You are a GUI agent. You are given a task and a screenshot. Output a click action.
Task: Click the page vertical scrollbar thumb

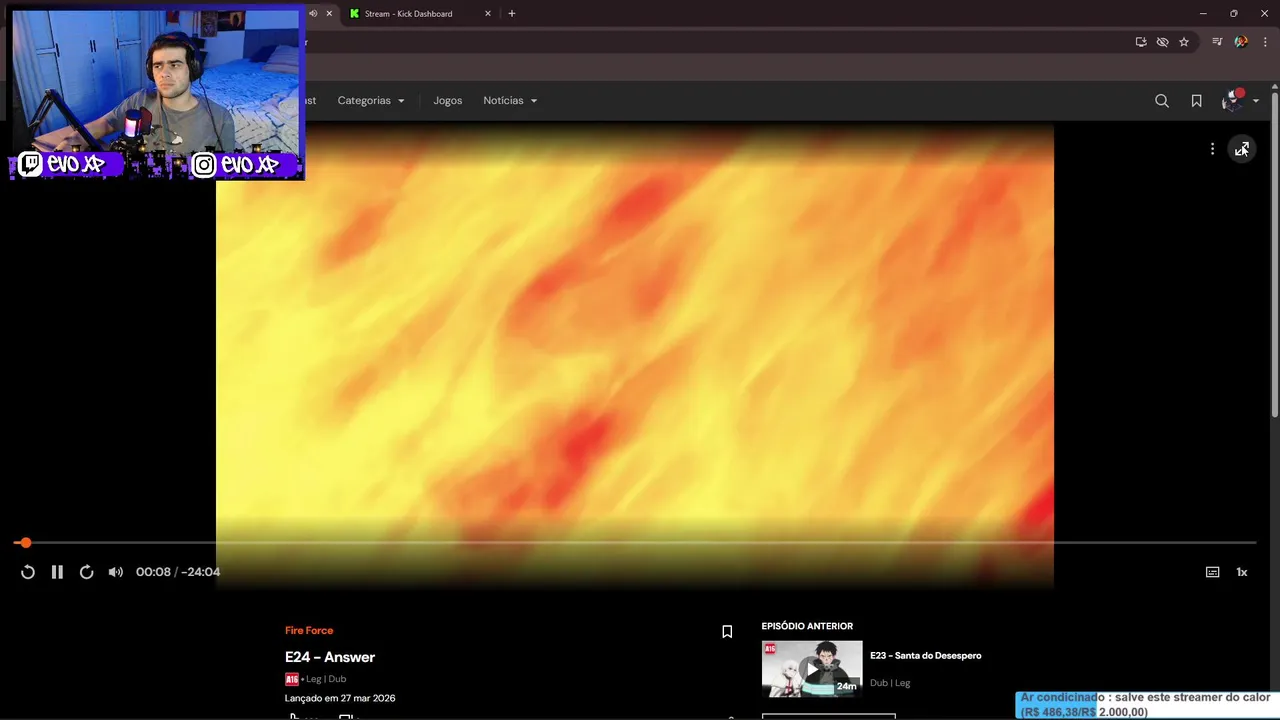tap(1274, 255)
